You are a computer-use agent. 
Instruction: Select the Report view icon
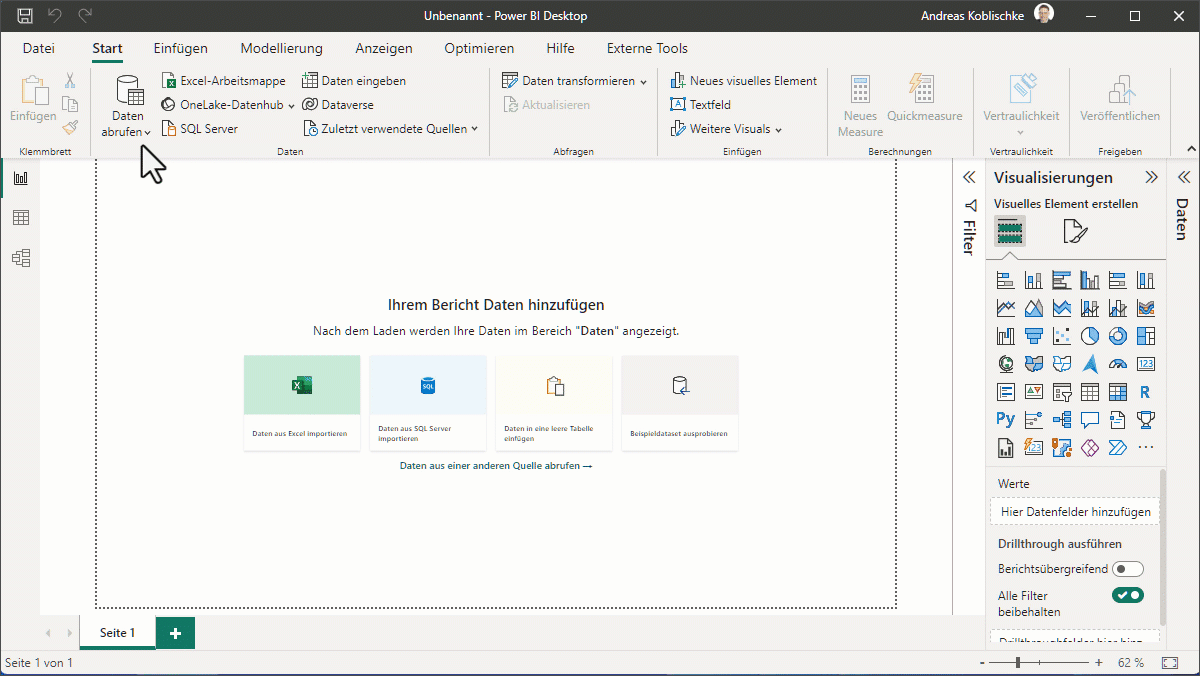[x=21, y=178]
